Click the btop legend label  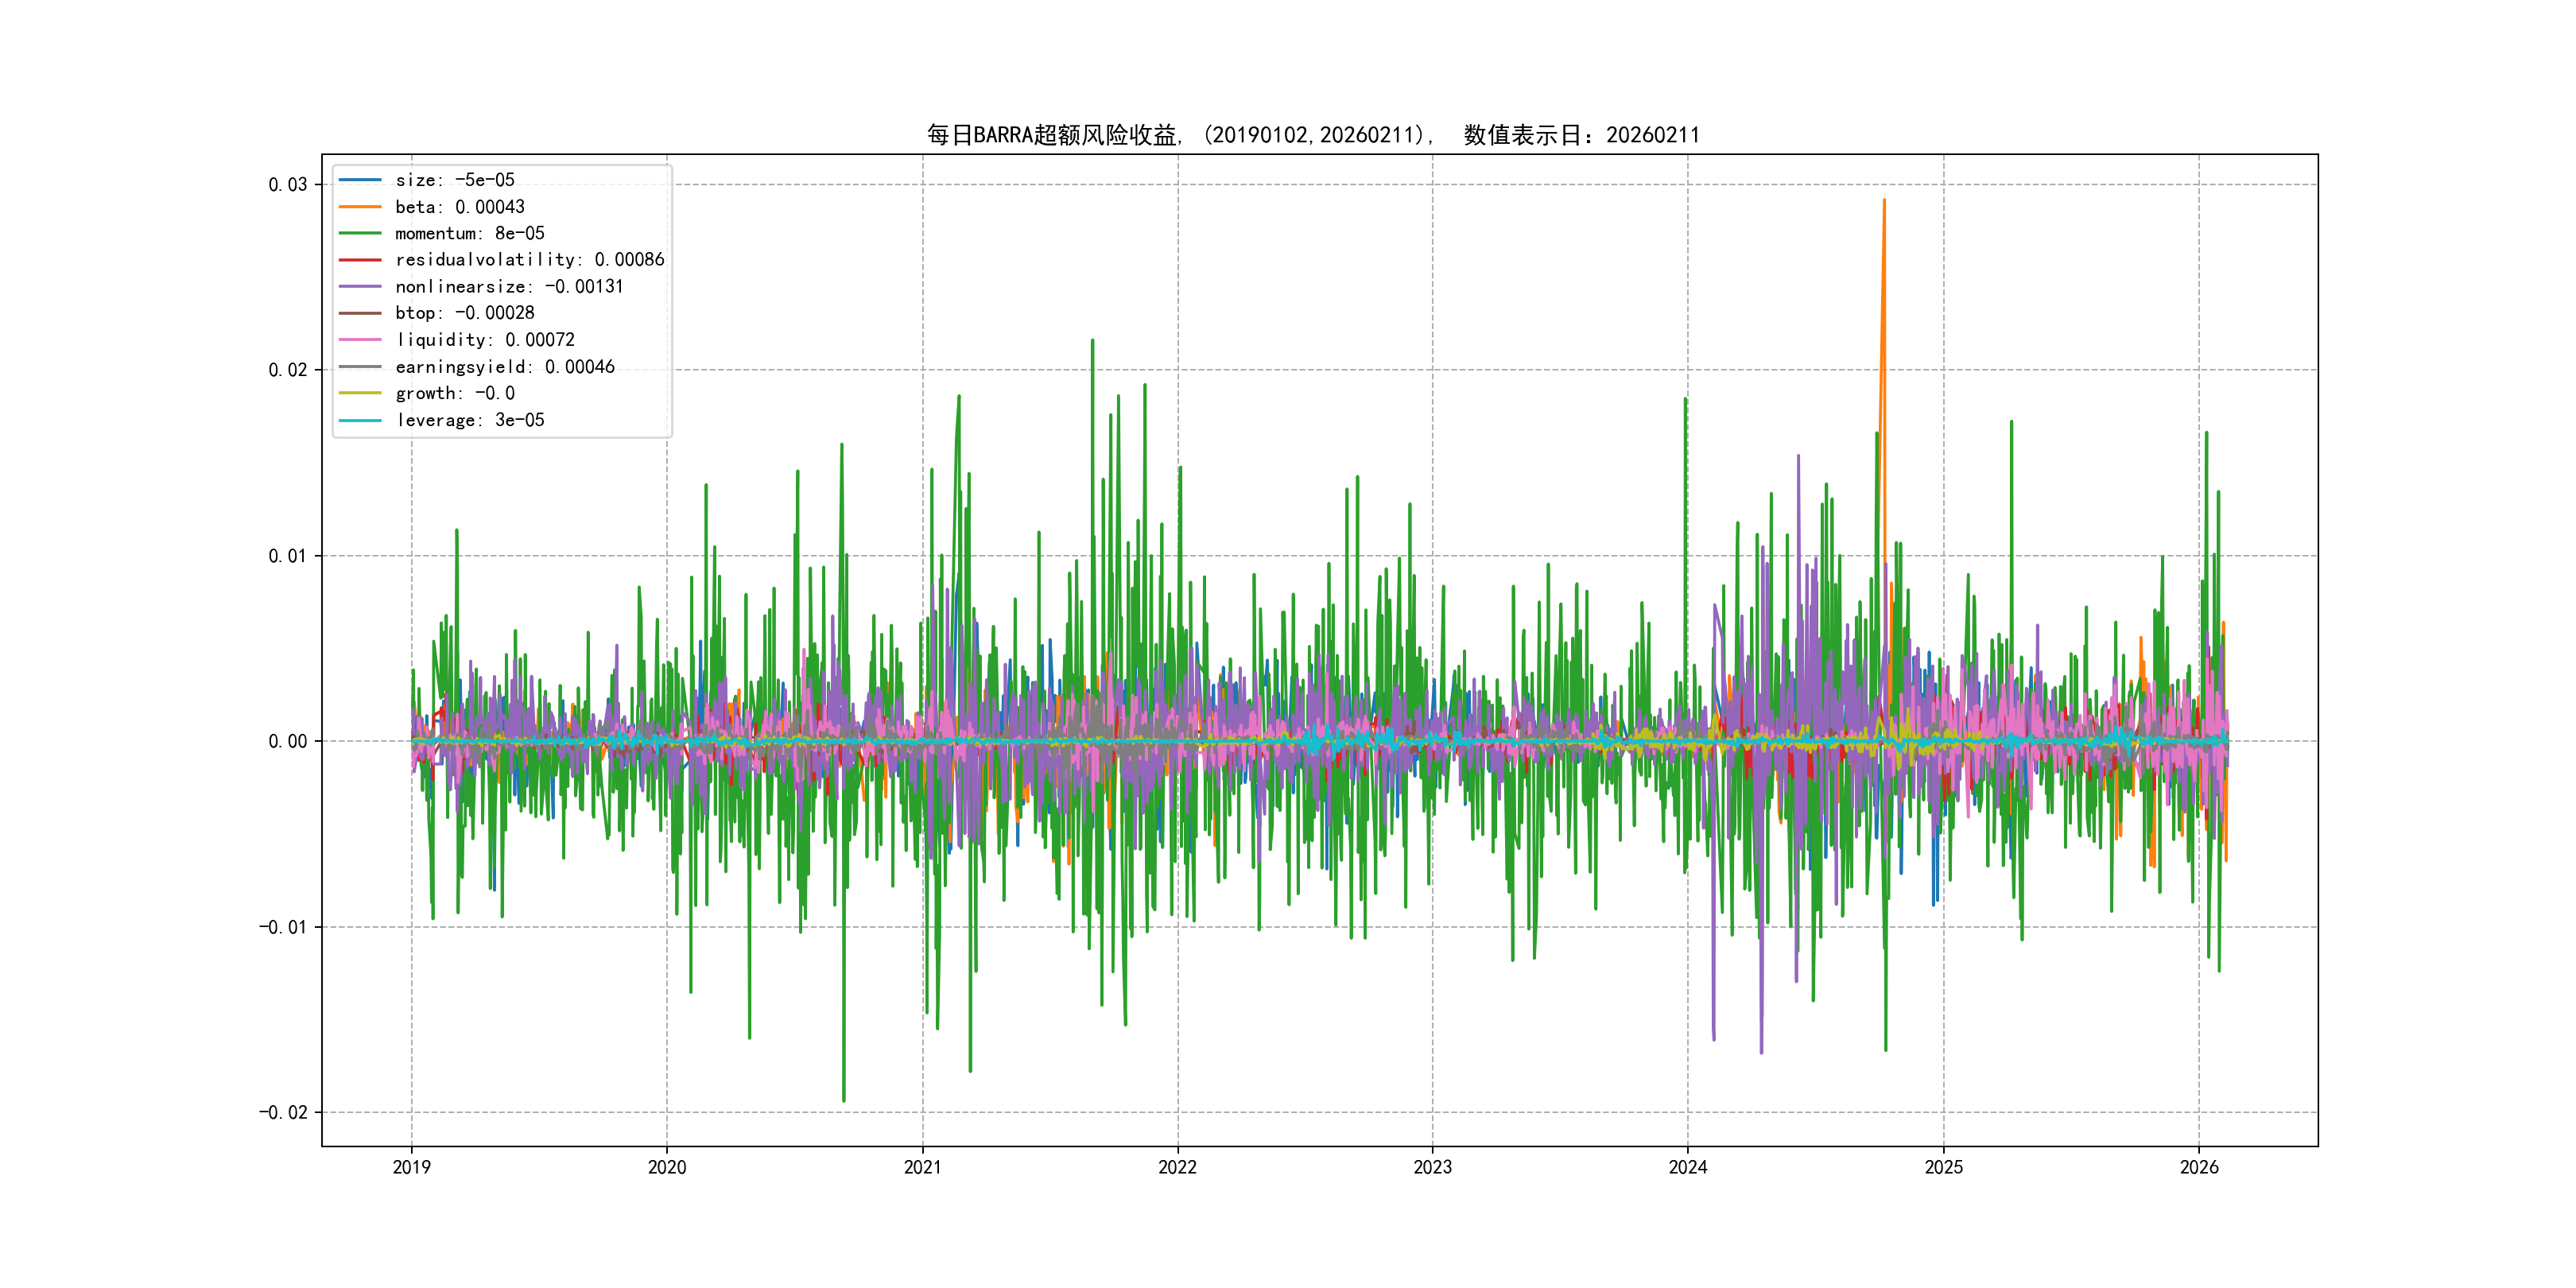click(464, 313)
